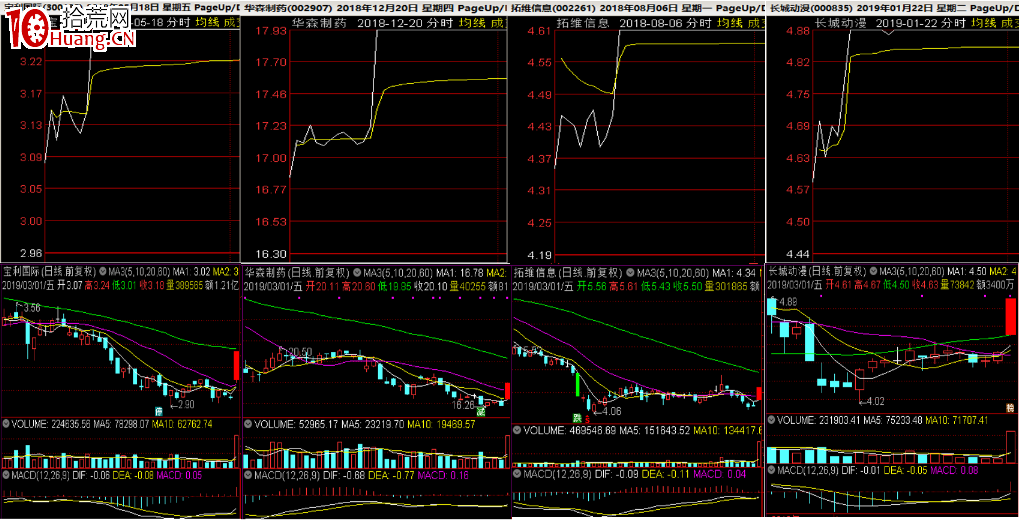Click the 停 marker under 宝利国际 candles
The width and height of the screenshot is (1021, 522).
point(158,411)
